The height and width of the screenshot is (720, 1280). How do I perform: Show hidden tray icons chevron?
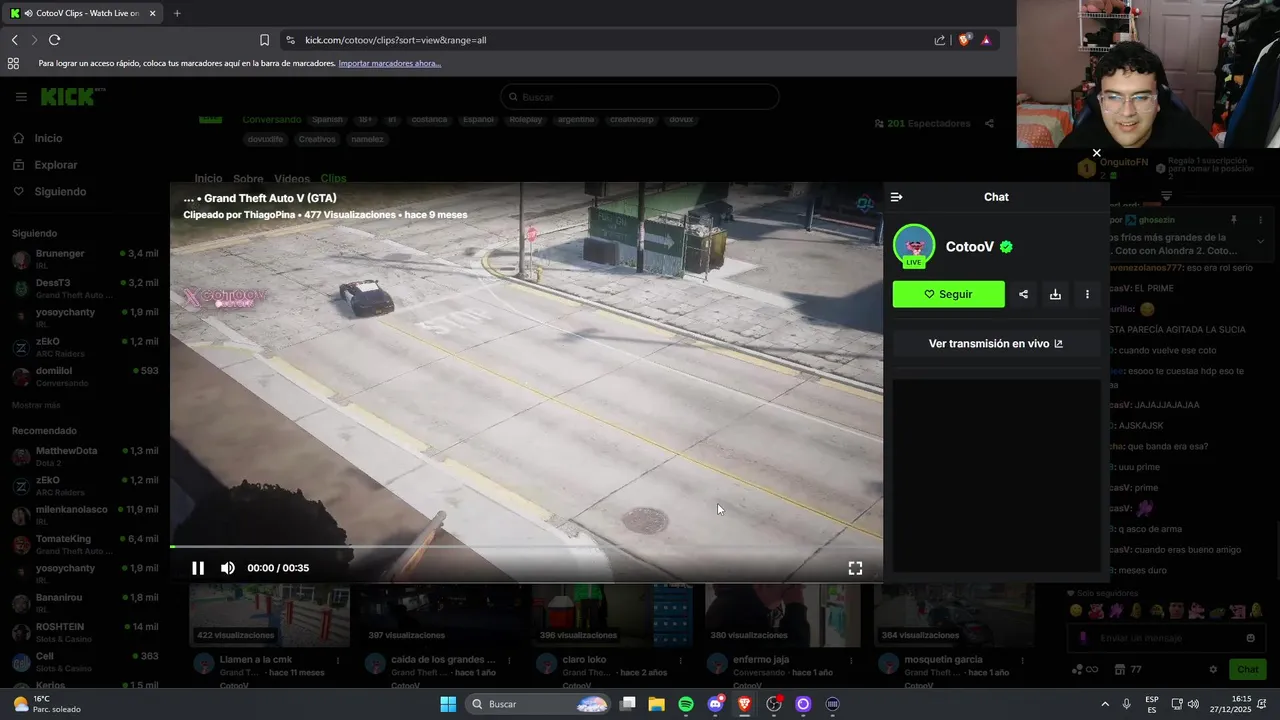coord(1105,704)
